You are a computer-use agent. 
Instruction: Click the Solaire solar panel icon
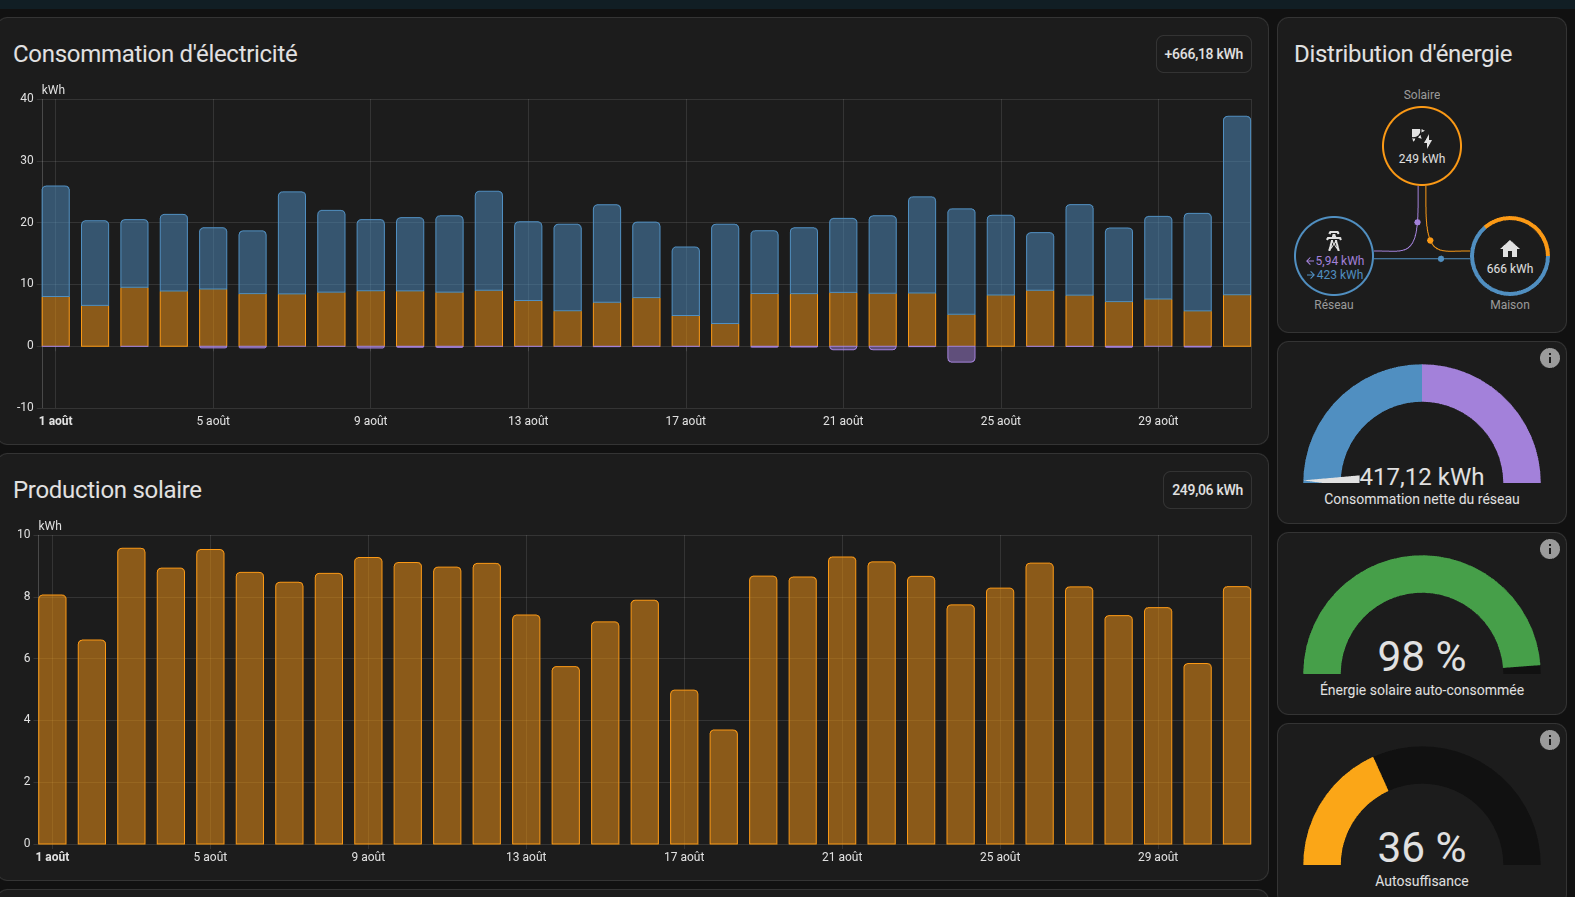[1421, 137]
